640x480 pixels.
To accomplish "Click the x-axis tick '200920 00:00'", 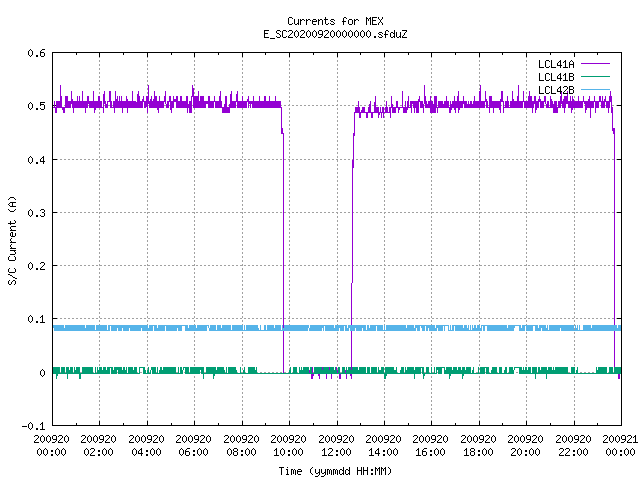I will (51, 446).
